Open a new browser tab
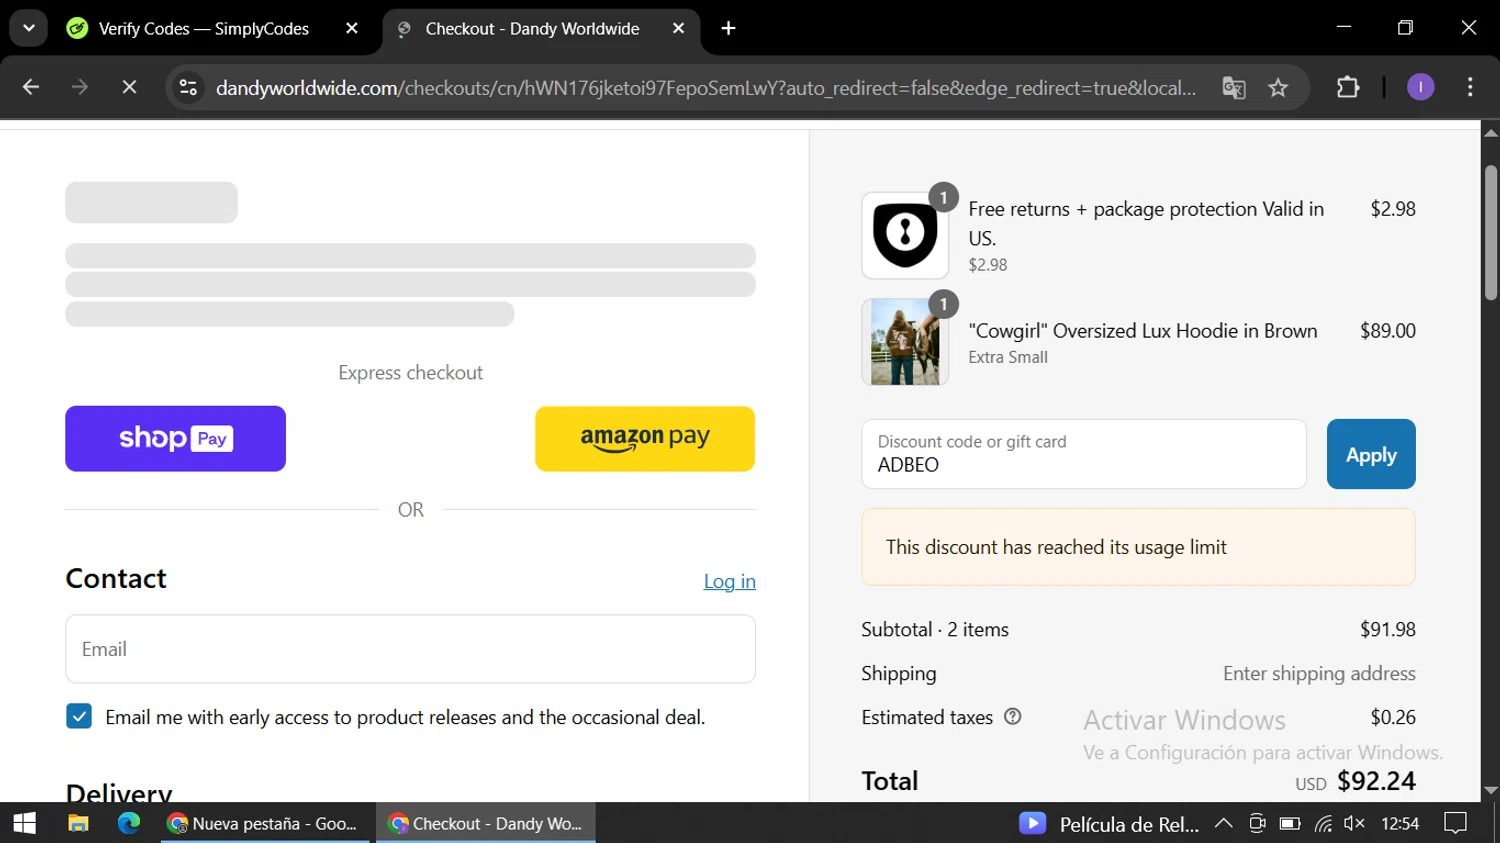Screen dimensions: 1500x843 pos(729,29)
